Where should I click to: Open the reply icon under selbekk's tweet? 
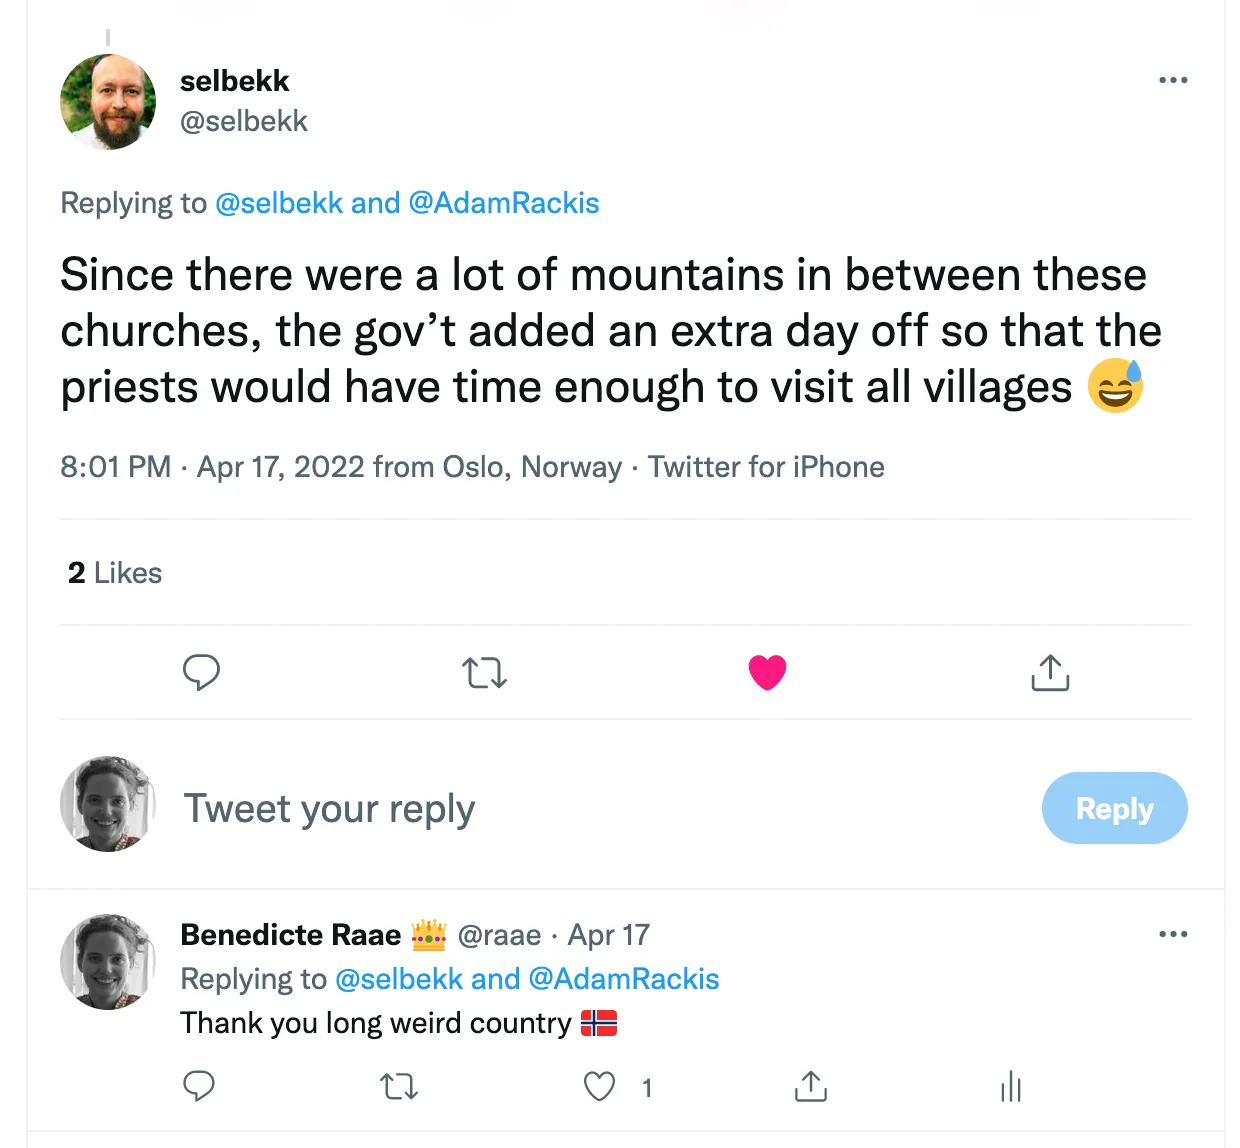201,672
